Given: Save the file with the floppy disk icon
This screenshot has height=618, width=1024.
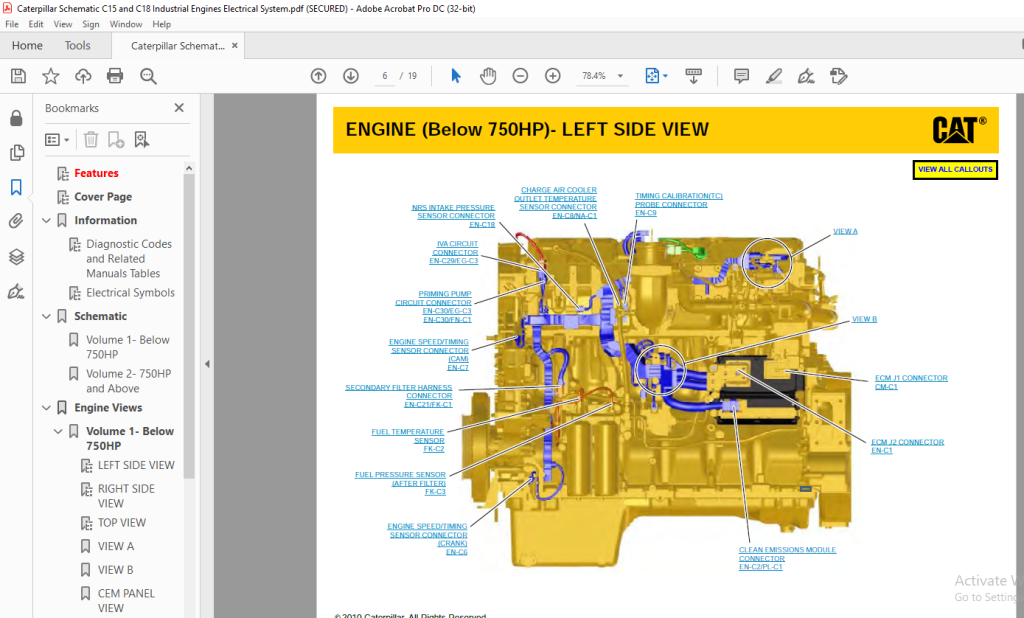Looking at the screenshot, I should (x=18, y=76).
